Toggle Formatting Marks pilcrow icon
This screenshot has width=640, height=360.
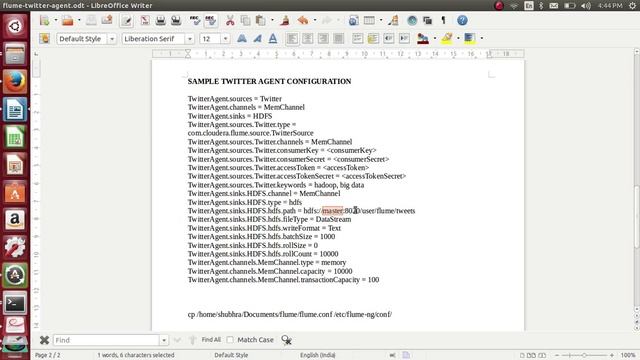click(x=443, y=20)
